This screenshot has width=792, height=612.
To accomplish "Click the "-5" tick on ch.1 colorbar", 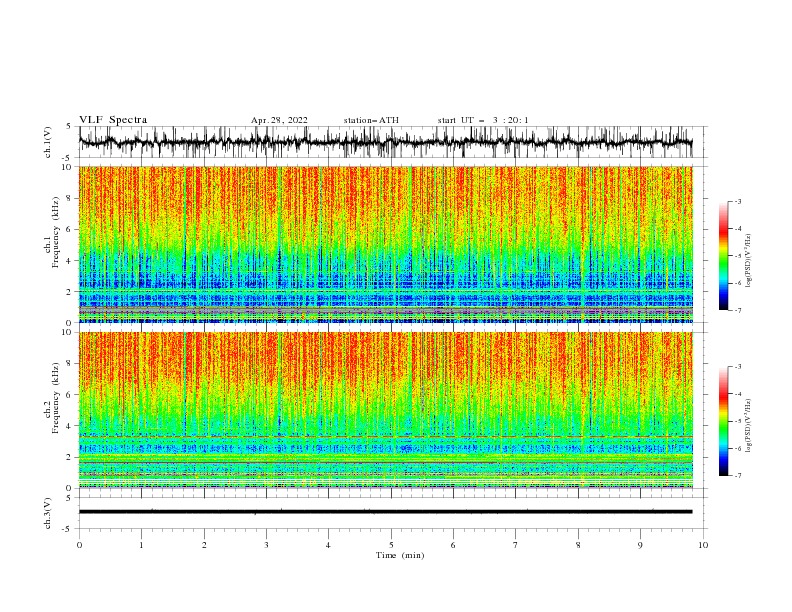I will click(737, 256).
